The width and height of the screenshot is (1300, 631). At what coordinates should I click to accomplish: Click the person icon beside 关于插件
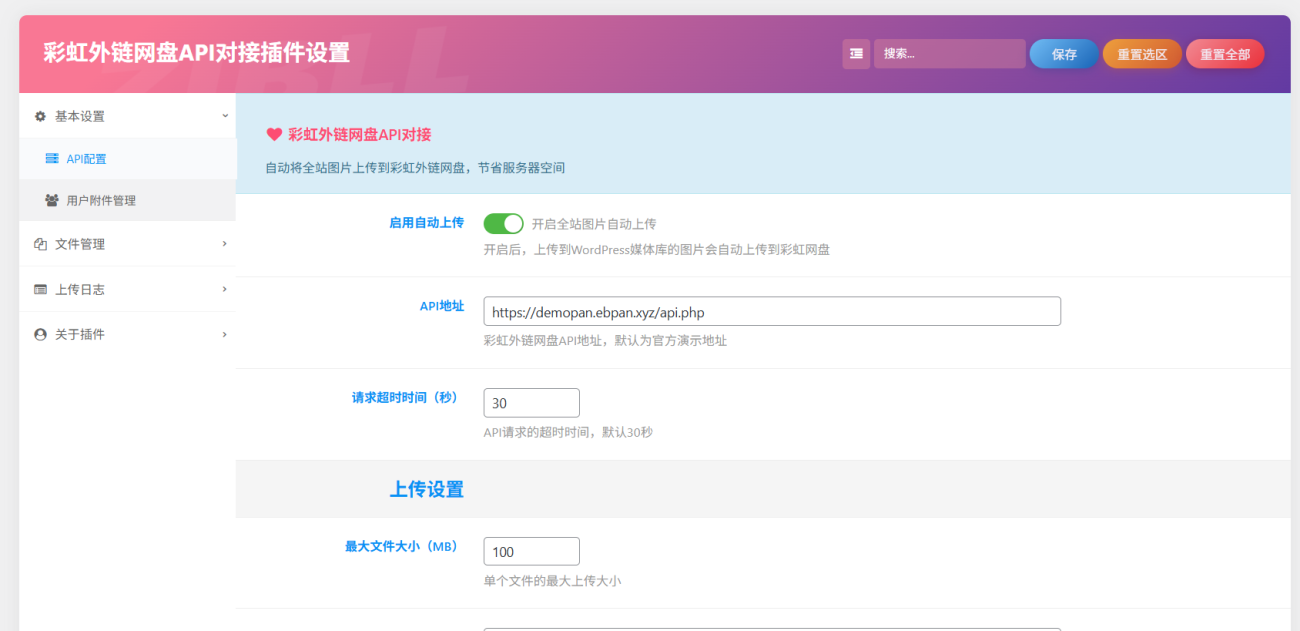tap(39, 334)
